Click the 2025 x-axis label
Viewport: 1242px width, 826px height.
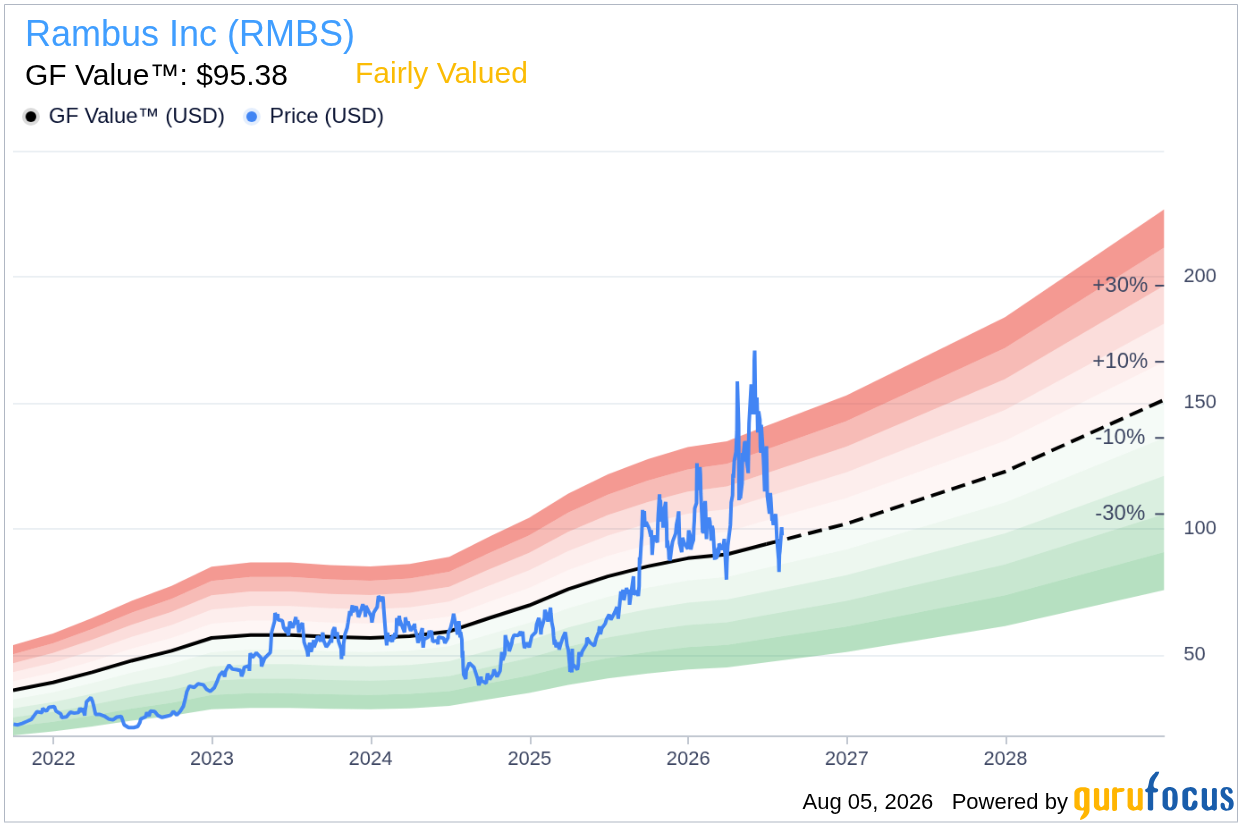tap(529, 758)
